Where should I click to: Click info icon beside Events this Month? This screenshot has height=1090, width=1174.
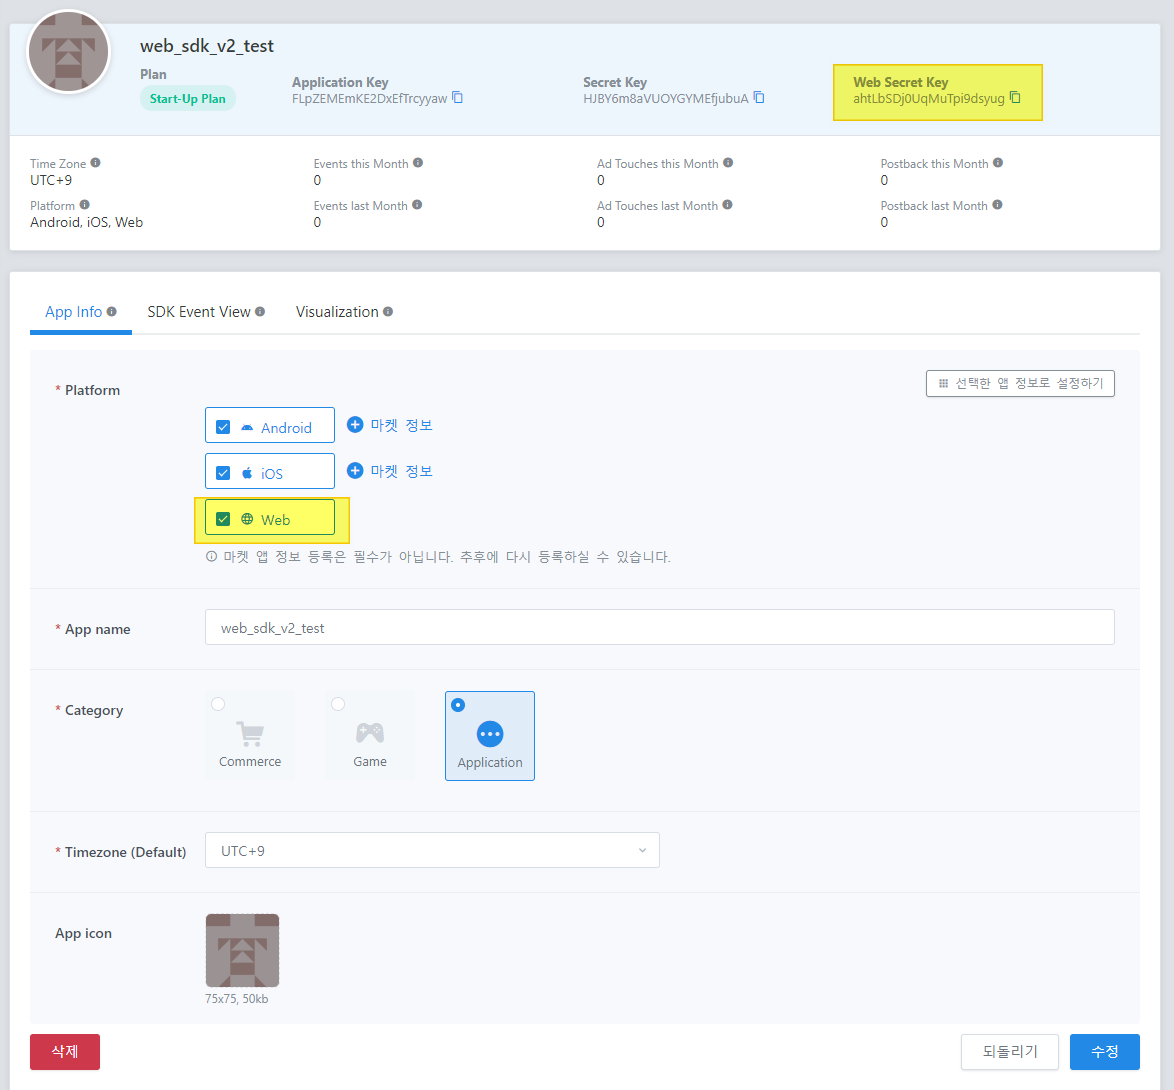click(418, 163)
